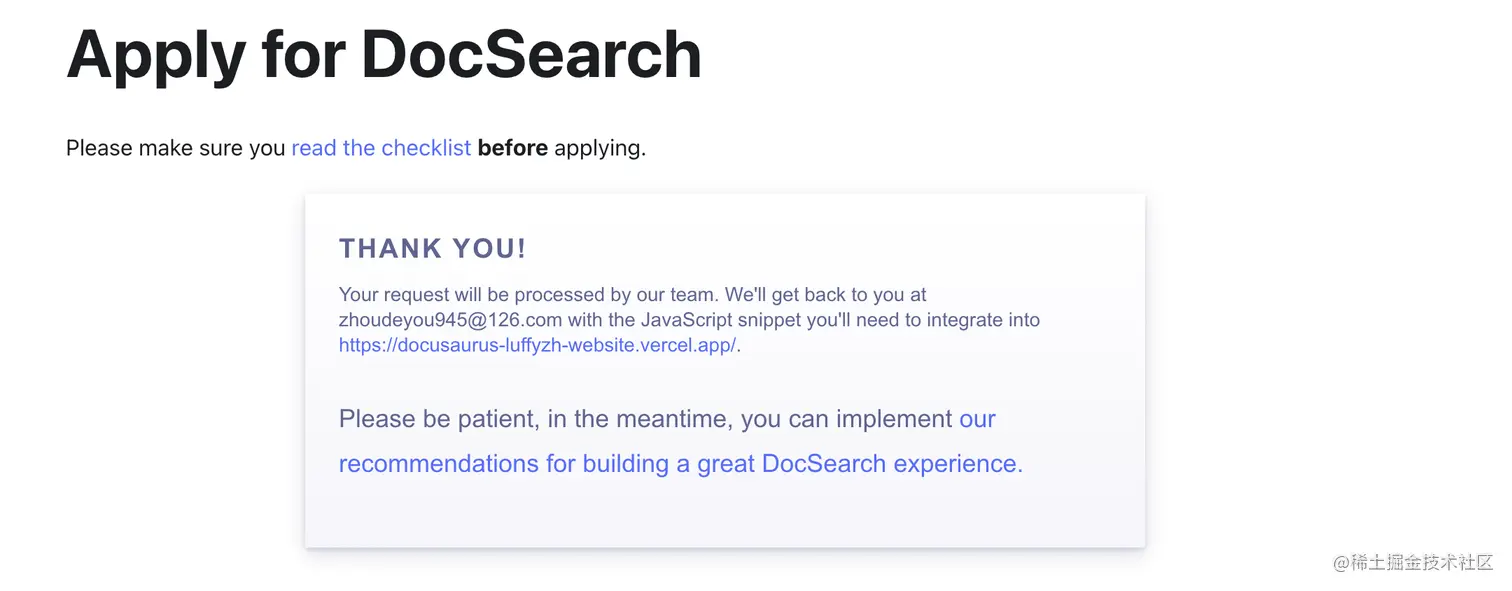1512x591 pixels.
Task: Click the "THANK YOU!" card title
Action: 432,249
